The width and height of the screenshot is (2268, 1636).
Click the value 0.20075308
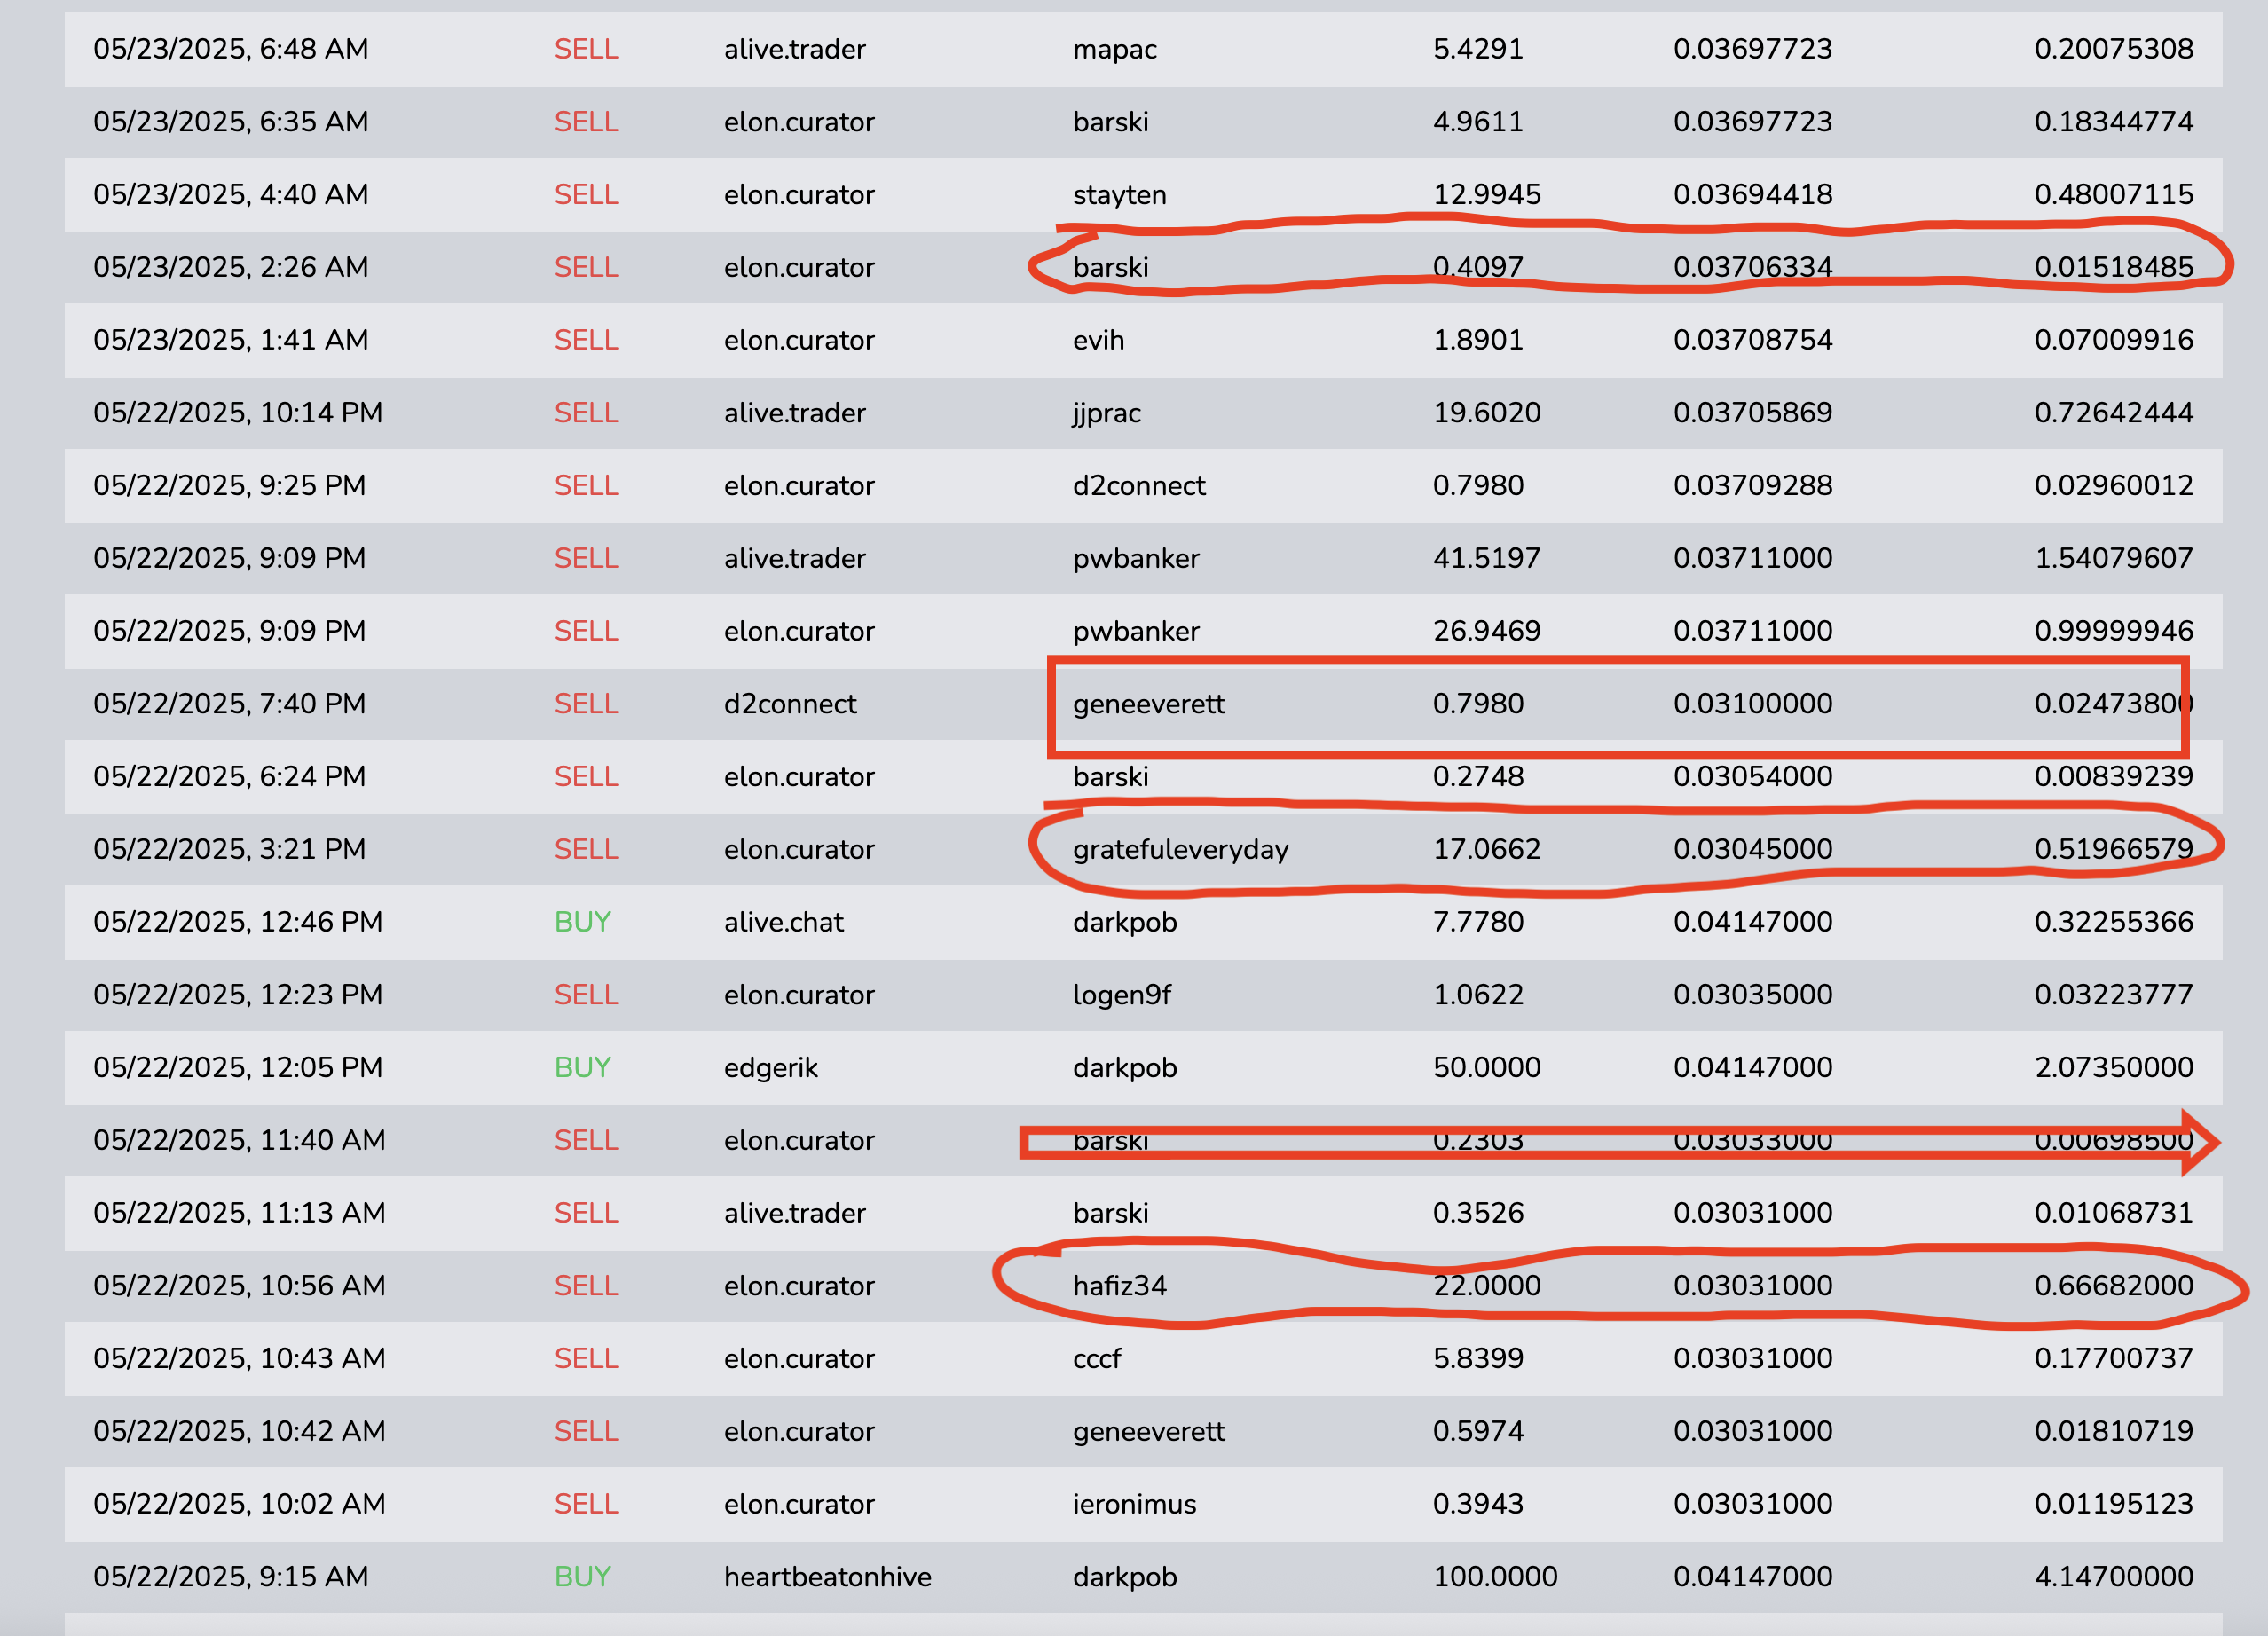2113,49
